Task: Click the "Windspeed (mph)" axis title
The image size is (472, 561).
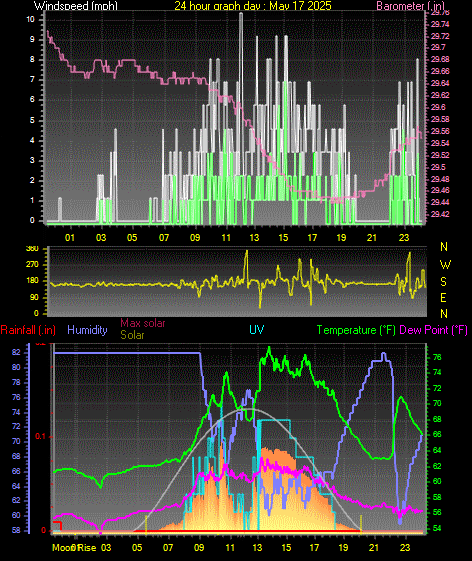Action: pyautogui.click(x=76, y=5)
